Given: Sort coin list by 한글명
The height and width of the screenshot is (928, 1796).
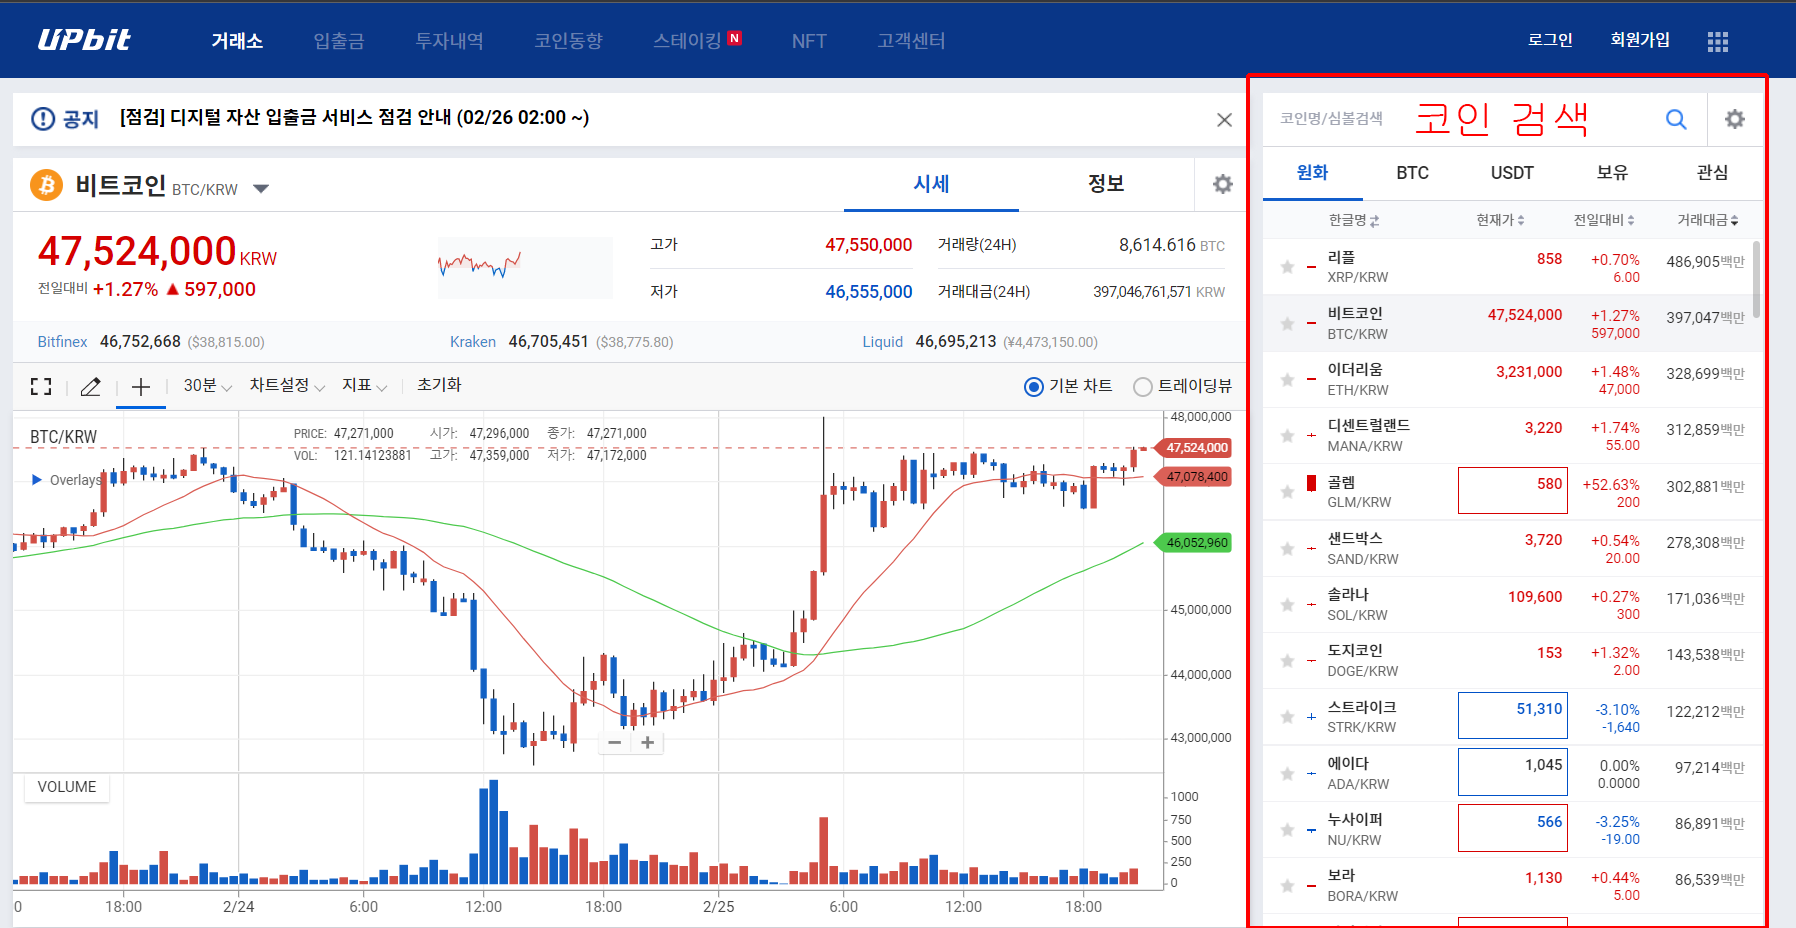Looking at the screenshot, I should click(x=1354, y=220).
